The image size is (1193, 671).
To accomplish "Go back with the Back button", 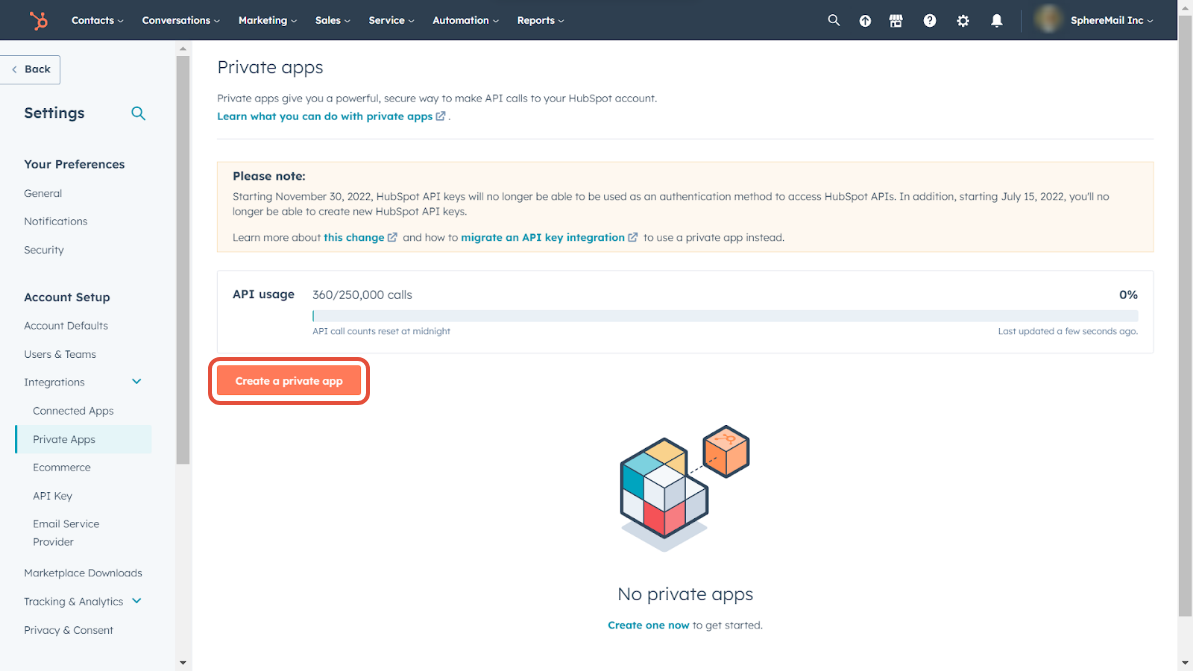I will 30,69.
